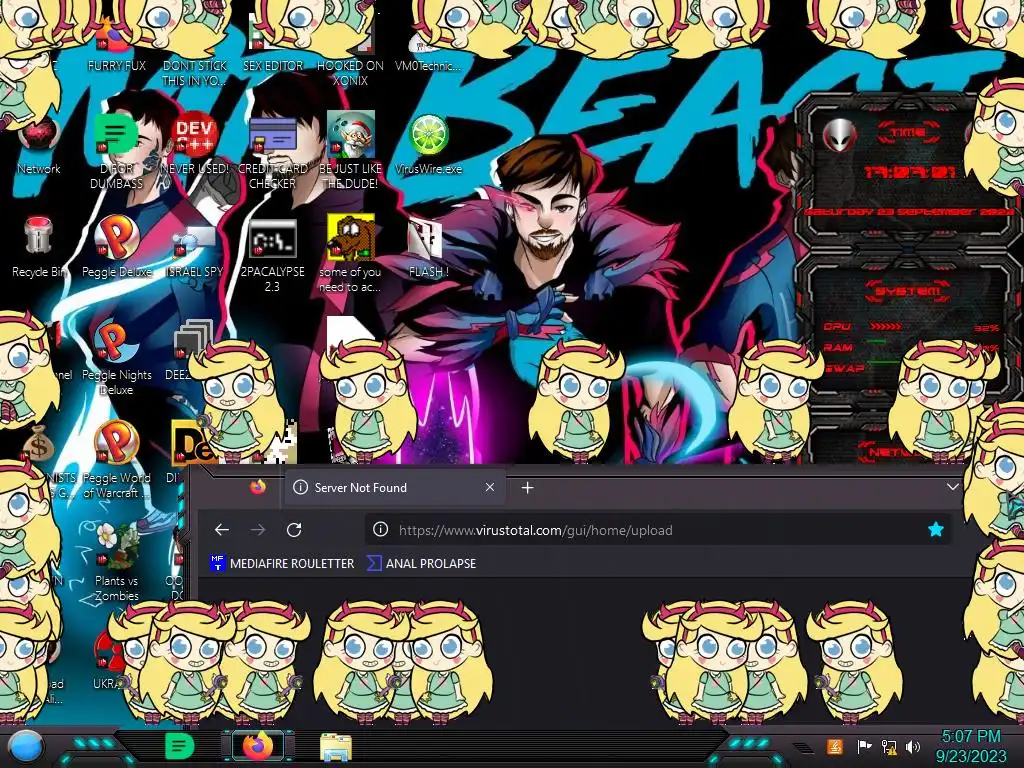
Task: Open the Start orb
Action: (x=25, y=747)
